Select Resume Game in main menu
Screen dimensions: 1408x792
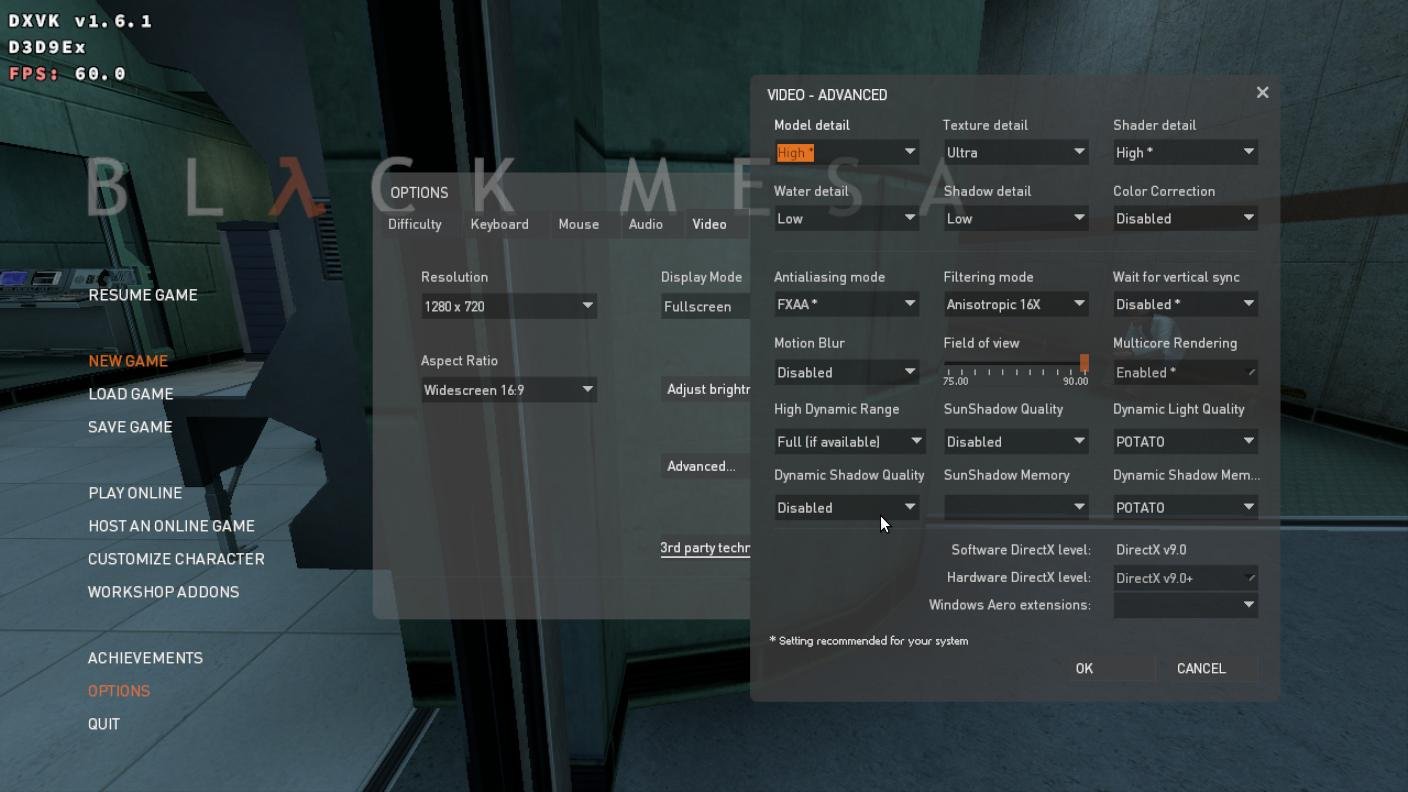click(x=143, y=295)
